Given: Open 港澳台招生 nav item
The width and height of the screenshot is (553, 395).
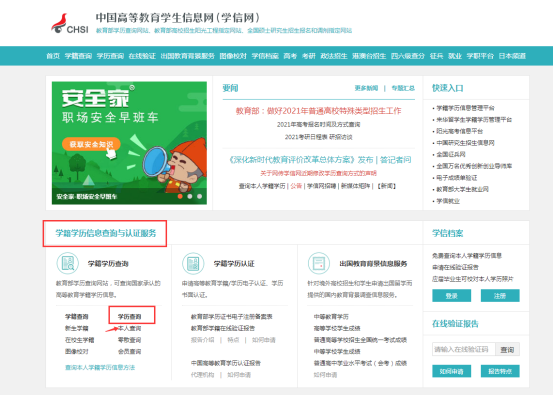Looking at the screenshot, I should coord(369,56).
